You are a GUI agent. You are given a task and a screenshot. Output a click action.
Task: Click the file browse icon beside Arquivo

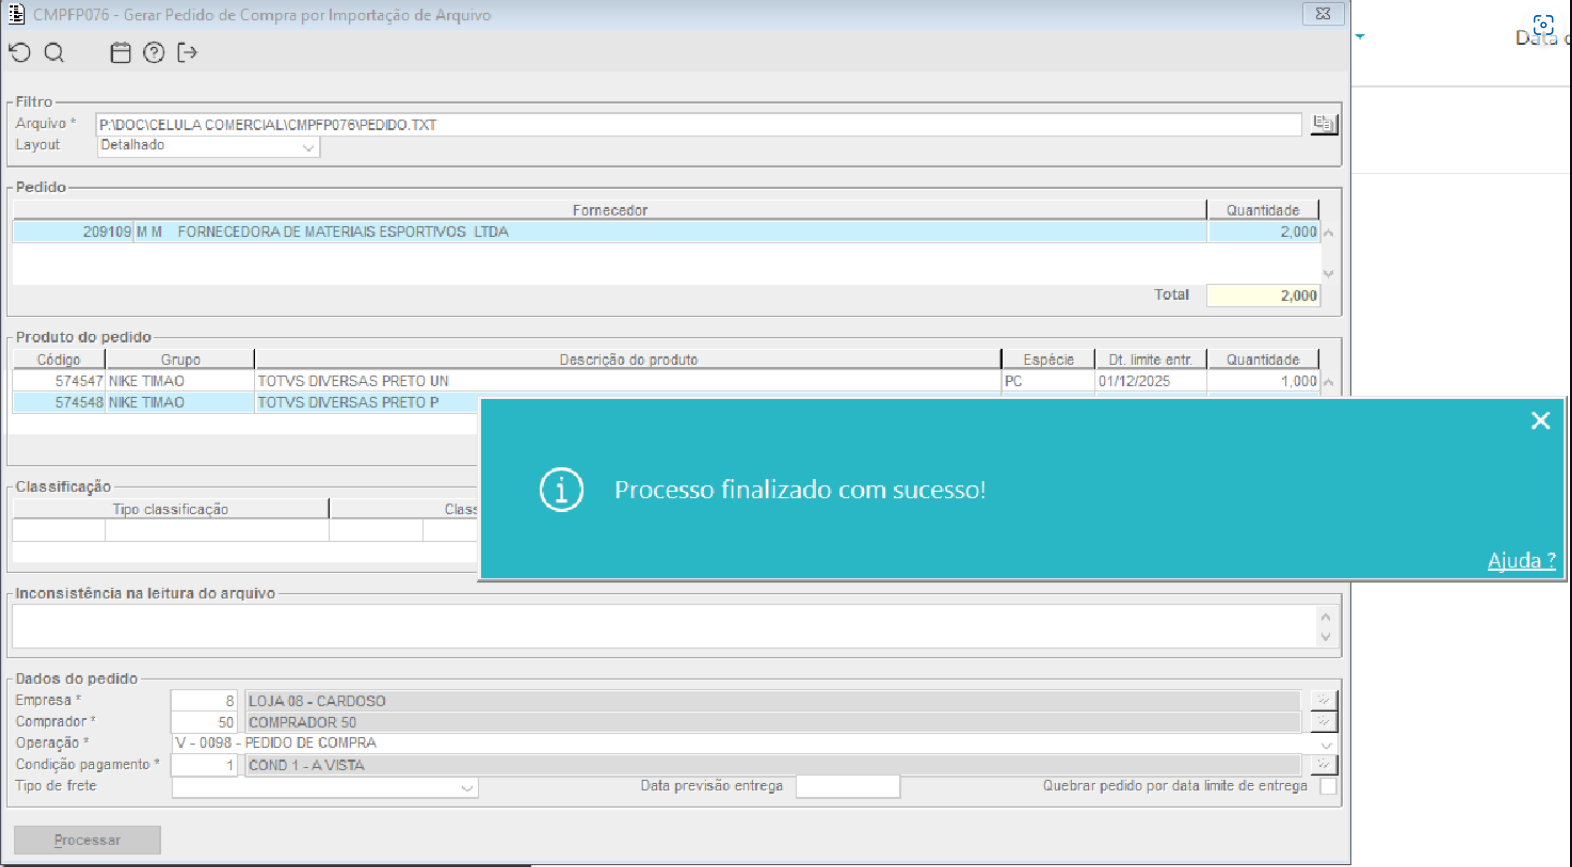point(1323,124)
